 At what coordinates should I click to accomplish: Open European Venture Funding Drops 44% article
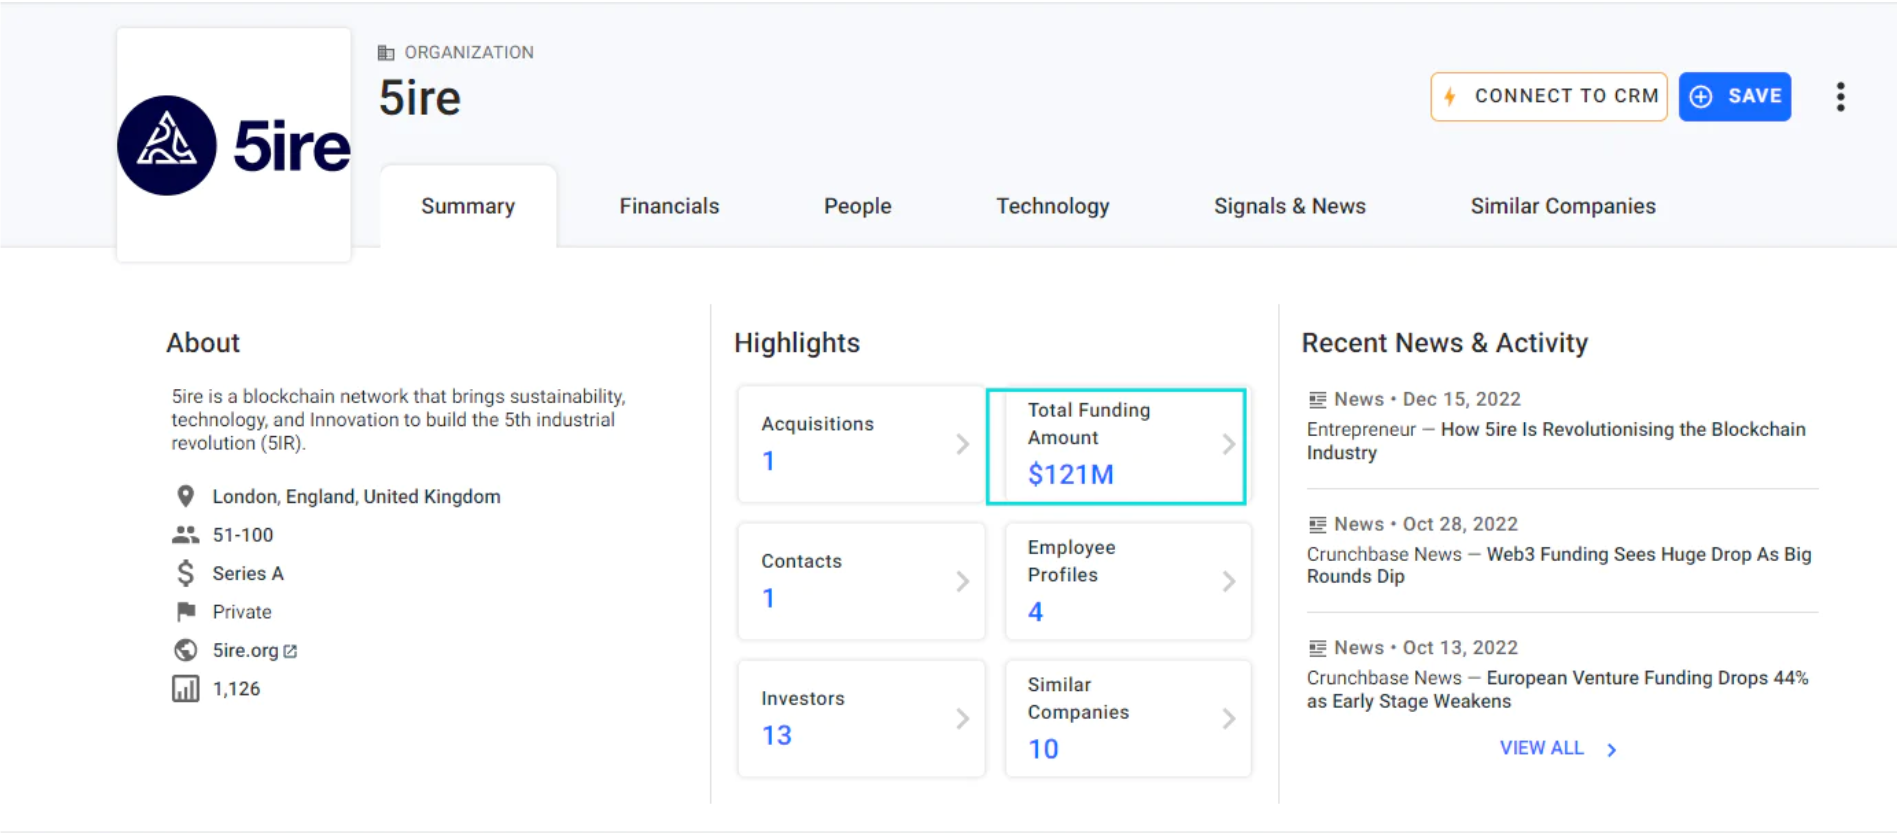(1557, 689)
